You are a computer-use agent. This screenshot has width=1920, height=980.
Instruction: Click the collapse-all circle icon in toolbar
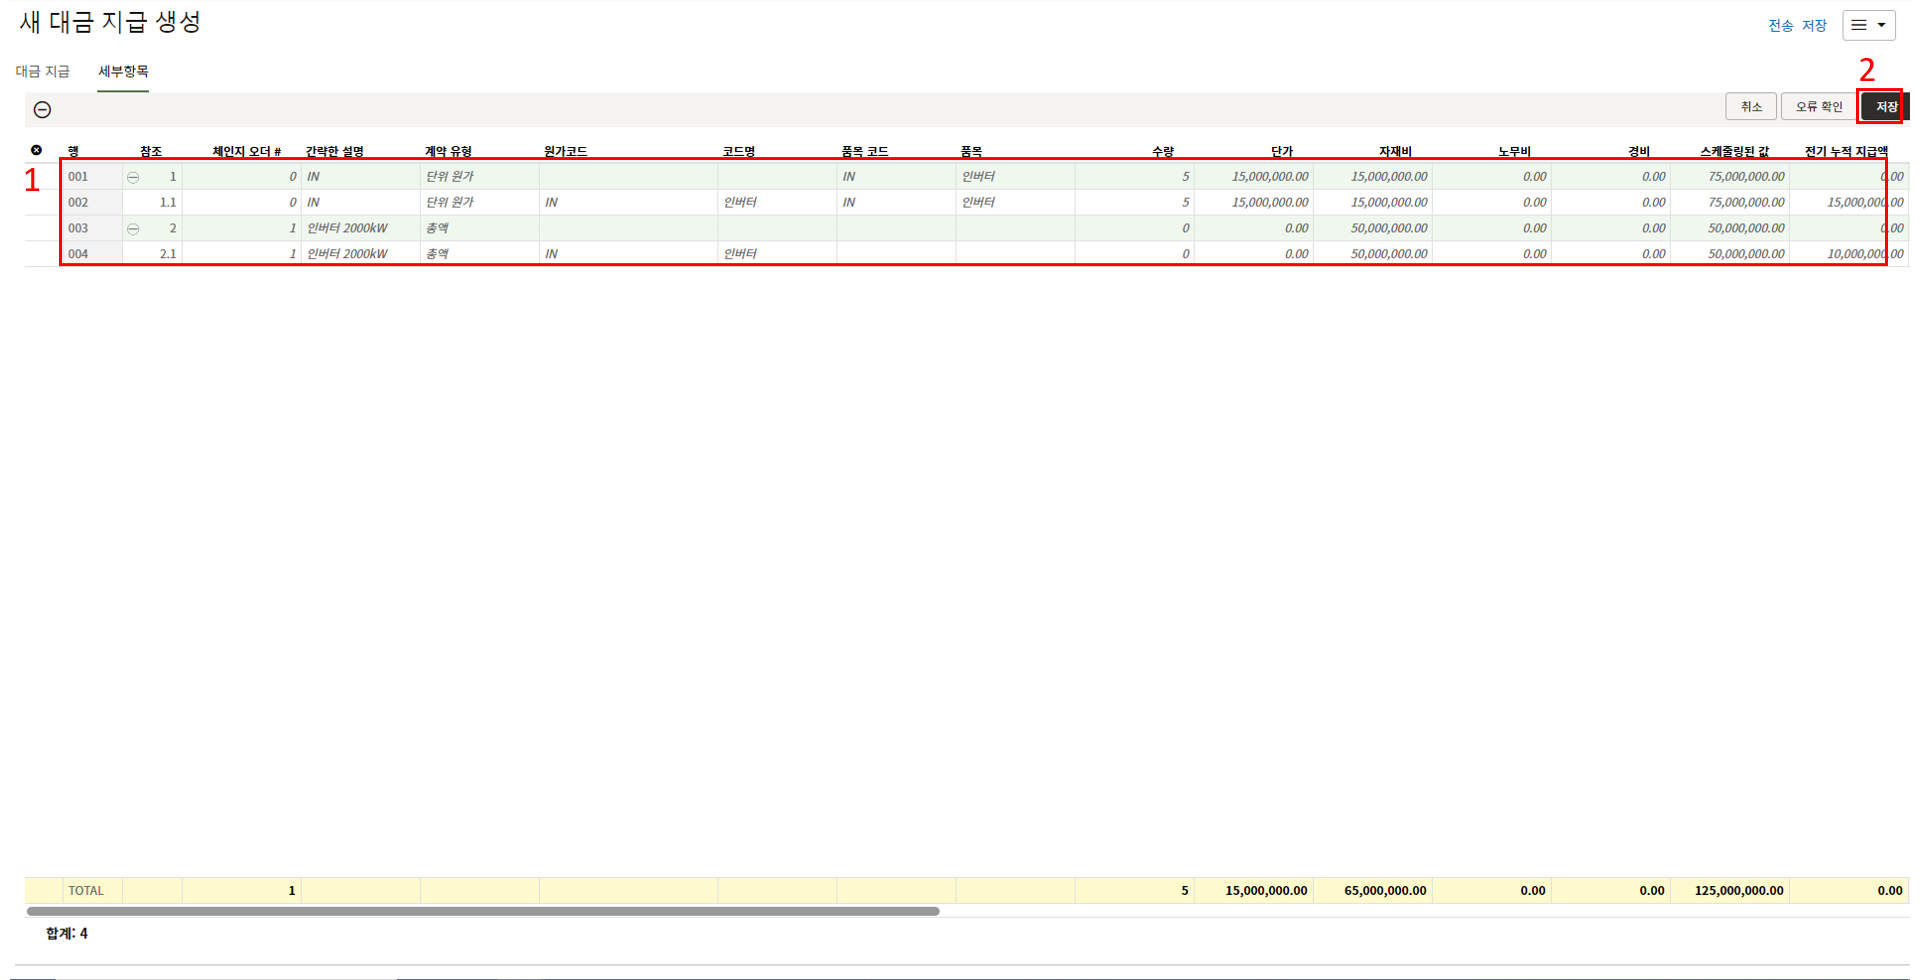click(x=42, y=109)
